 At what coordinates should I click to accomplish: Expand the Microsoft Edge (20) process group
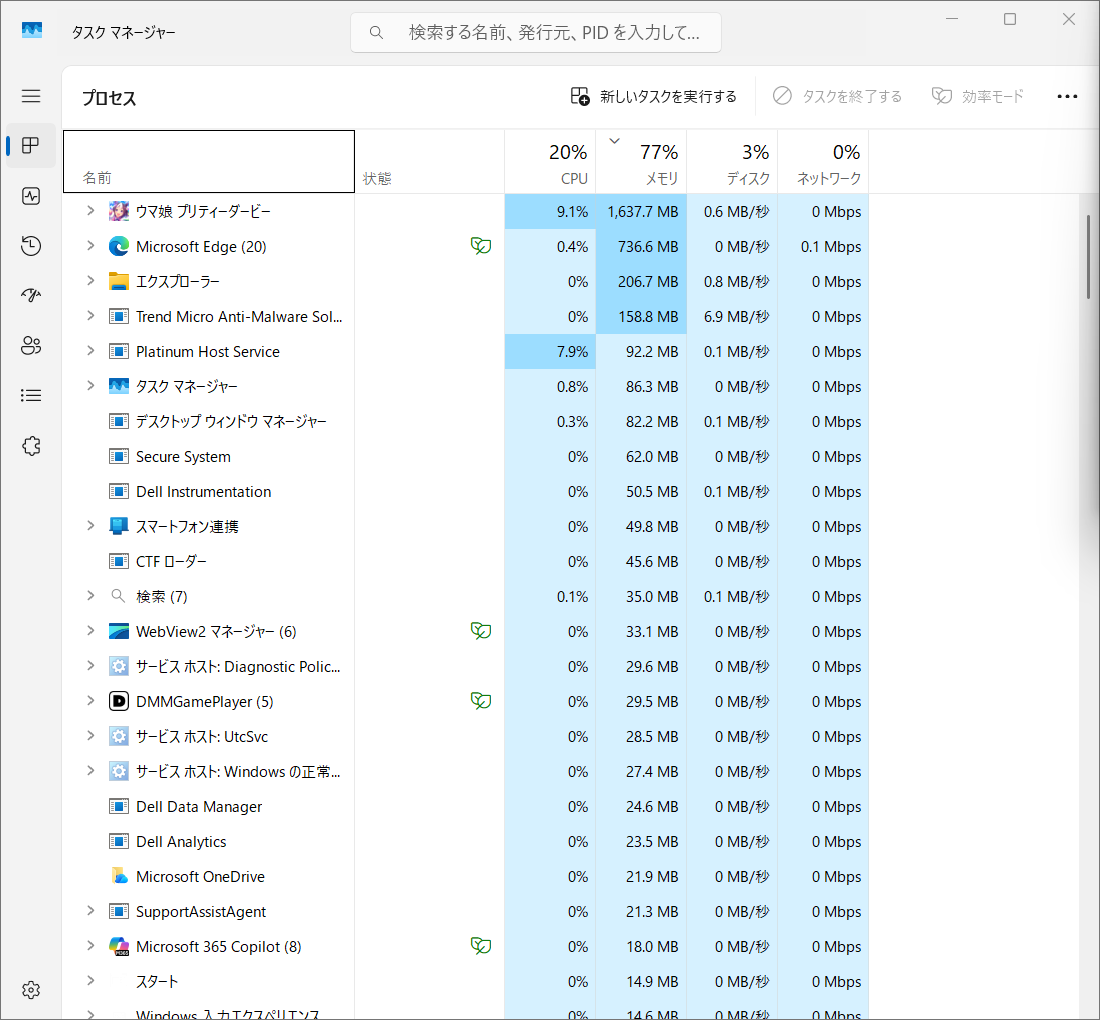[90, 246]
